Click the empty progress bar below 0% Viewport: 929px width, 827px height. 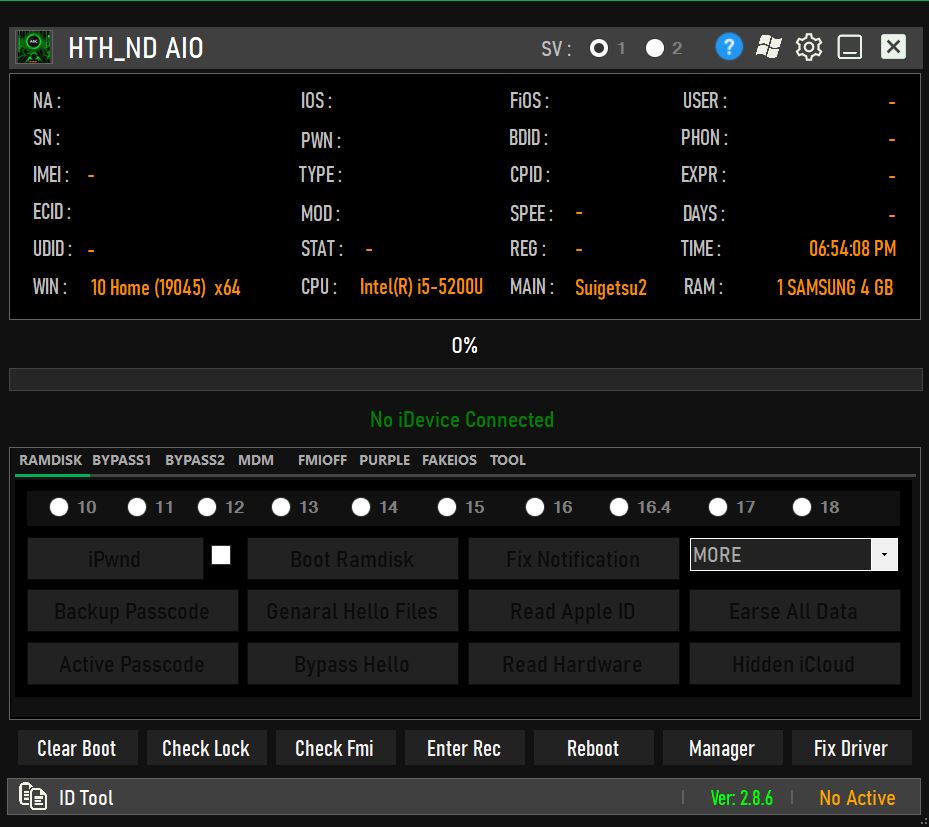[x=466, y=380]
